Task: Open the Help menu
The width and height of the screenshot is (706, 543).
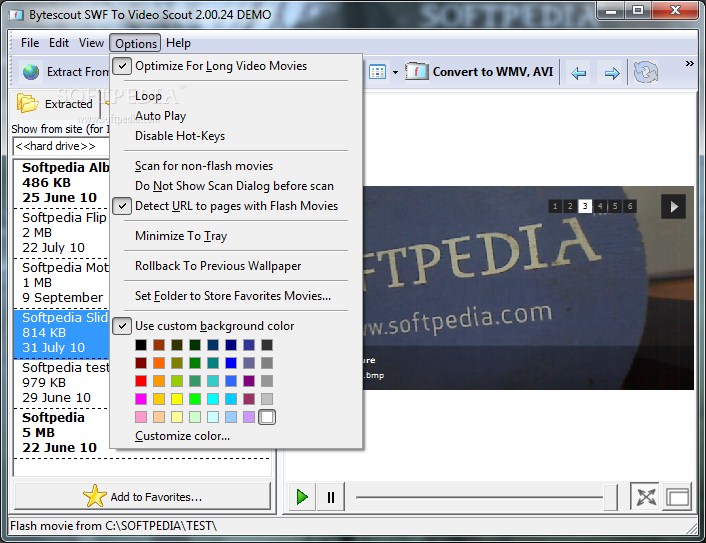Action: pyautogui.click(x=178, y=43)
